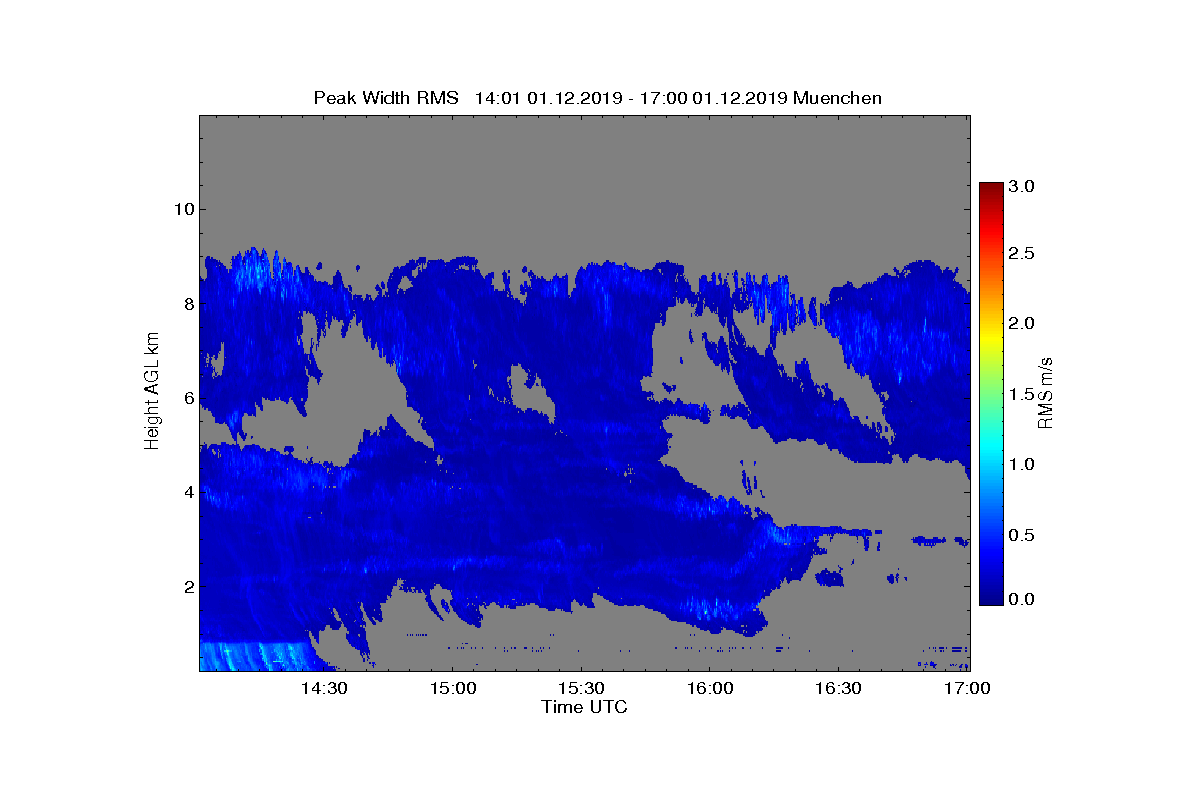The width and height of the screenshot is (1200, 800).
Task: Click the colorbar value 0.0
Action: tap(1021, 599)
